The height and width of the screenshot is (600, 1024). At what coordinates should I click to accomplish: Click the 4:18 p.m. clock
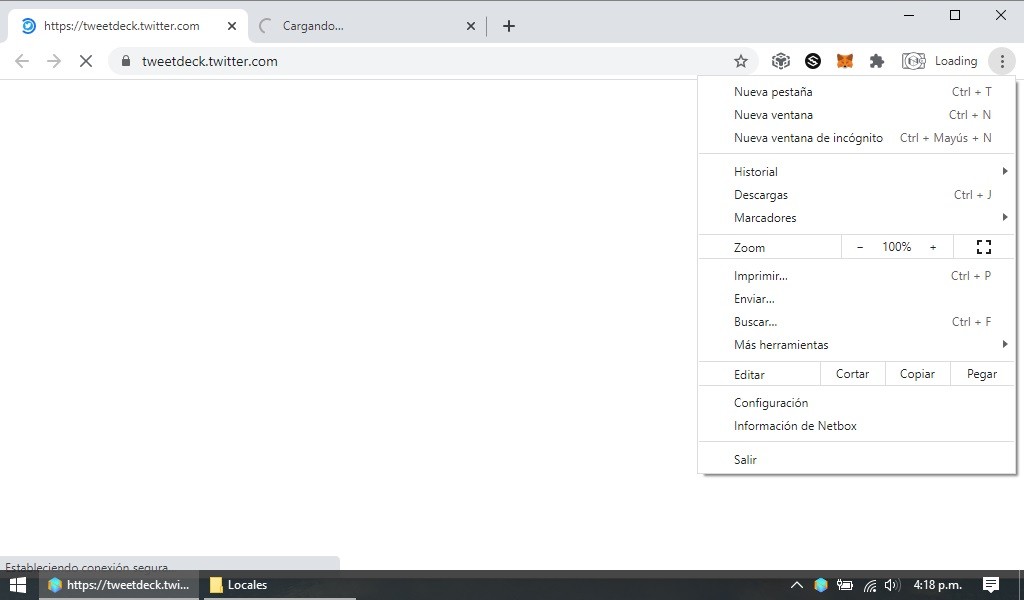click(x=938, y=585)
